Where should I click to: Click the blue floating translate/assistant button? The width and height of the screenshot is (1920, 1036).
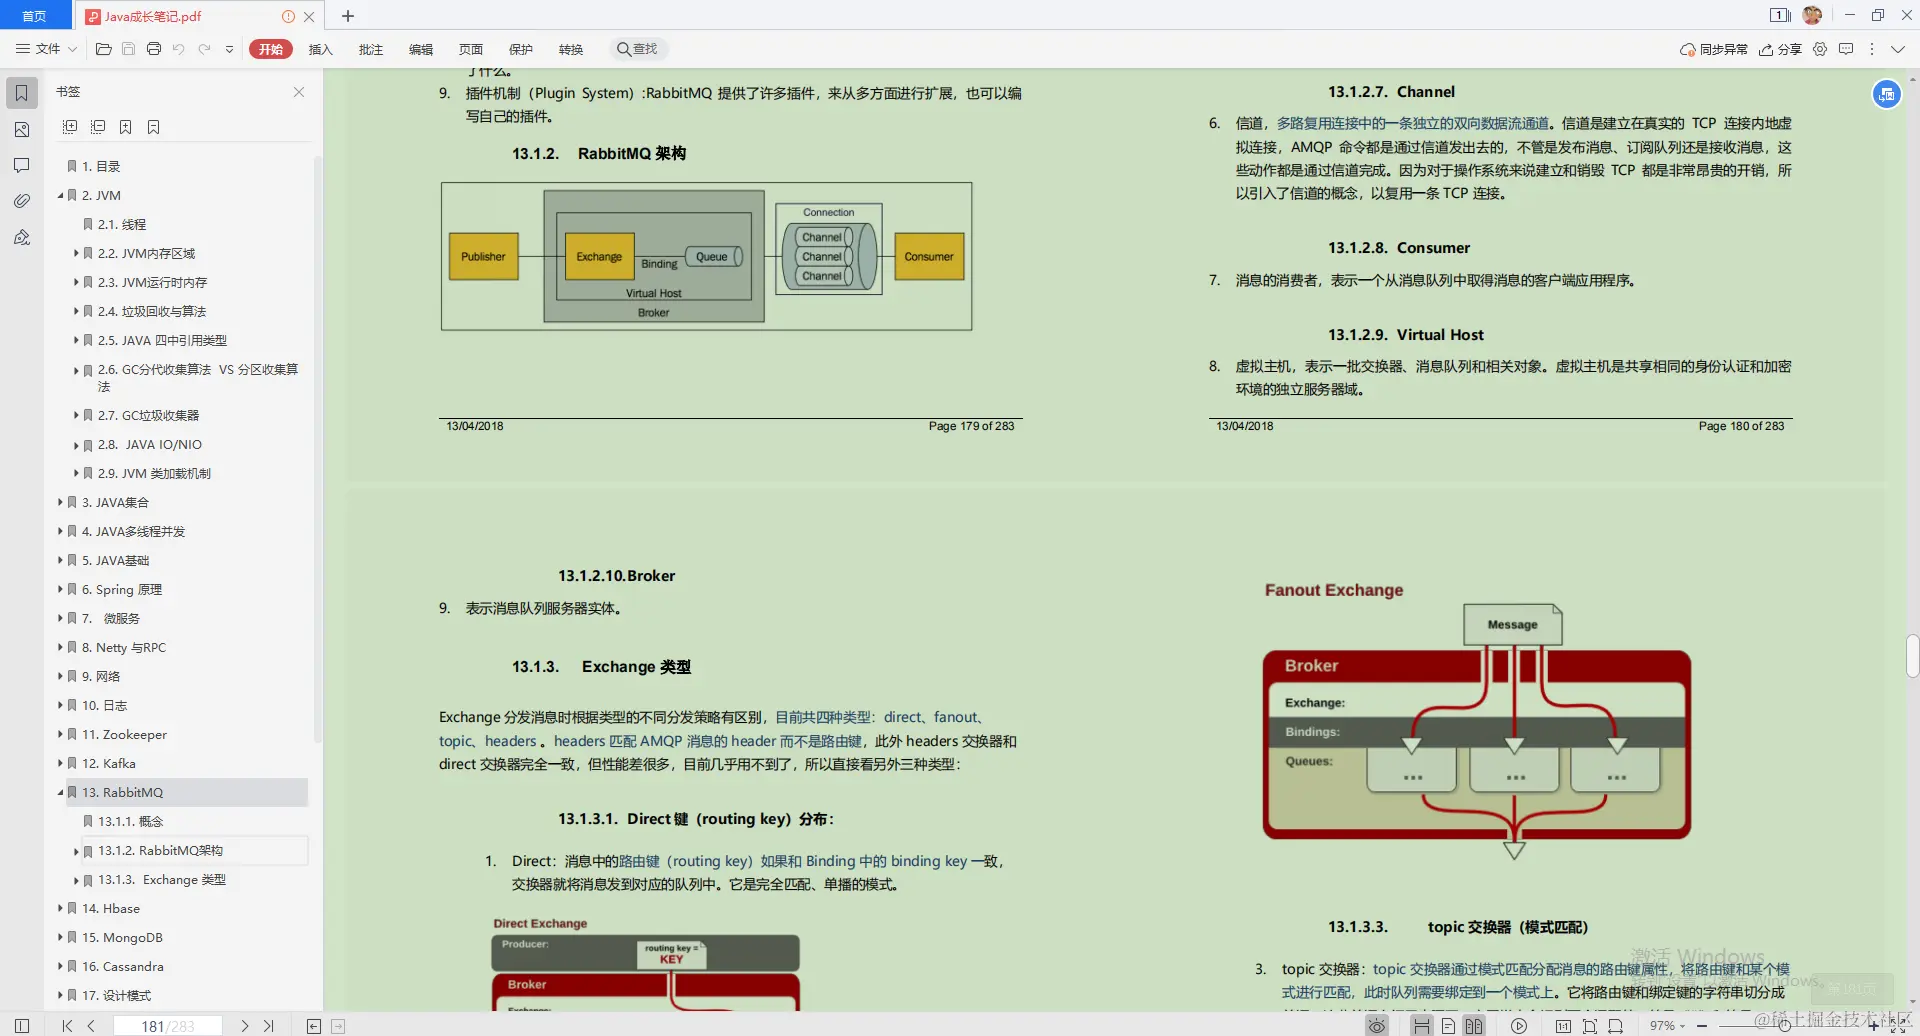pos(1886,95)
